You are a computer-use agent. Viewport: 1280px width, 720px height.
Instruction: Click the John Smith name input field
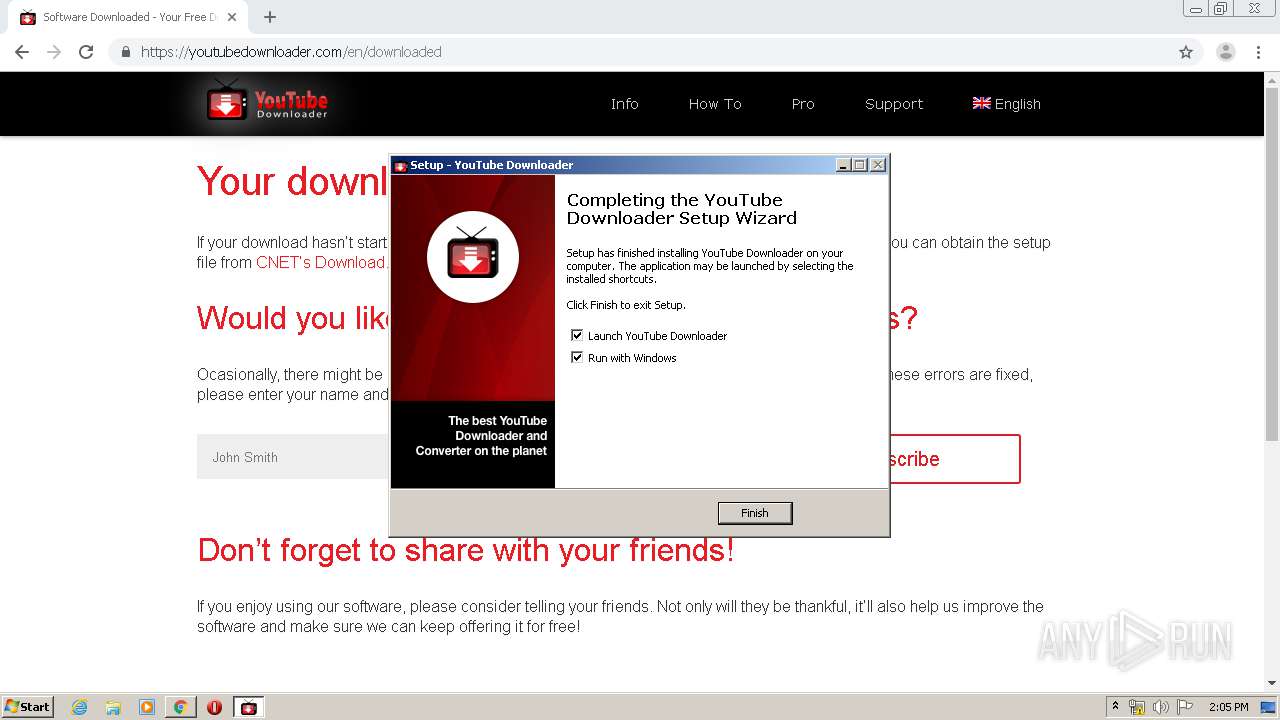click(x=293, y=457)
